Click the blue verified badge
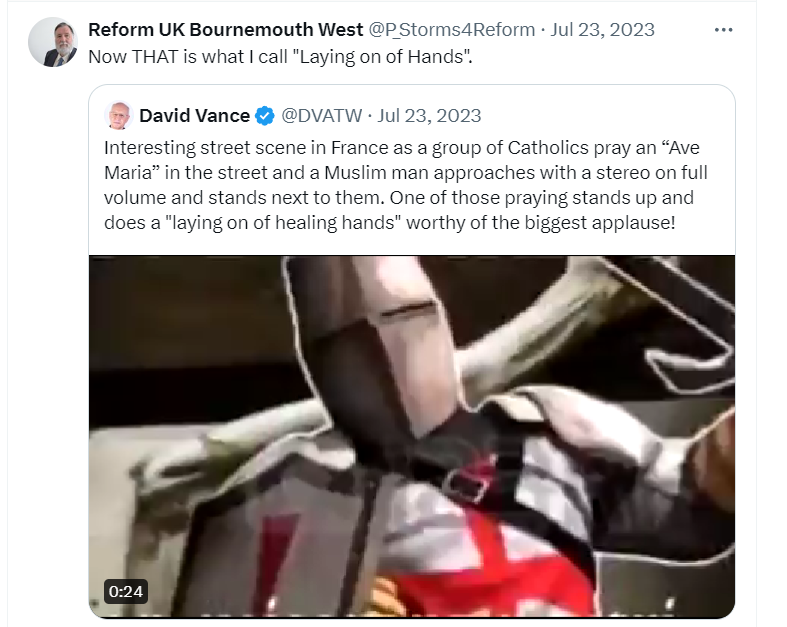This screenshot has width=787, height=627. click(x=265, y=116)
